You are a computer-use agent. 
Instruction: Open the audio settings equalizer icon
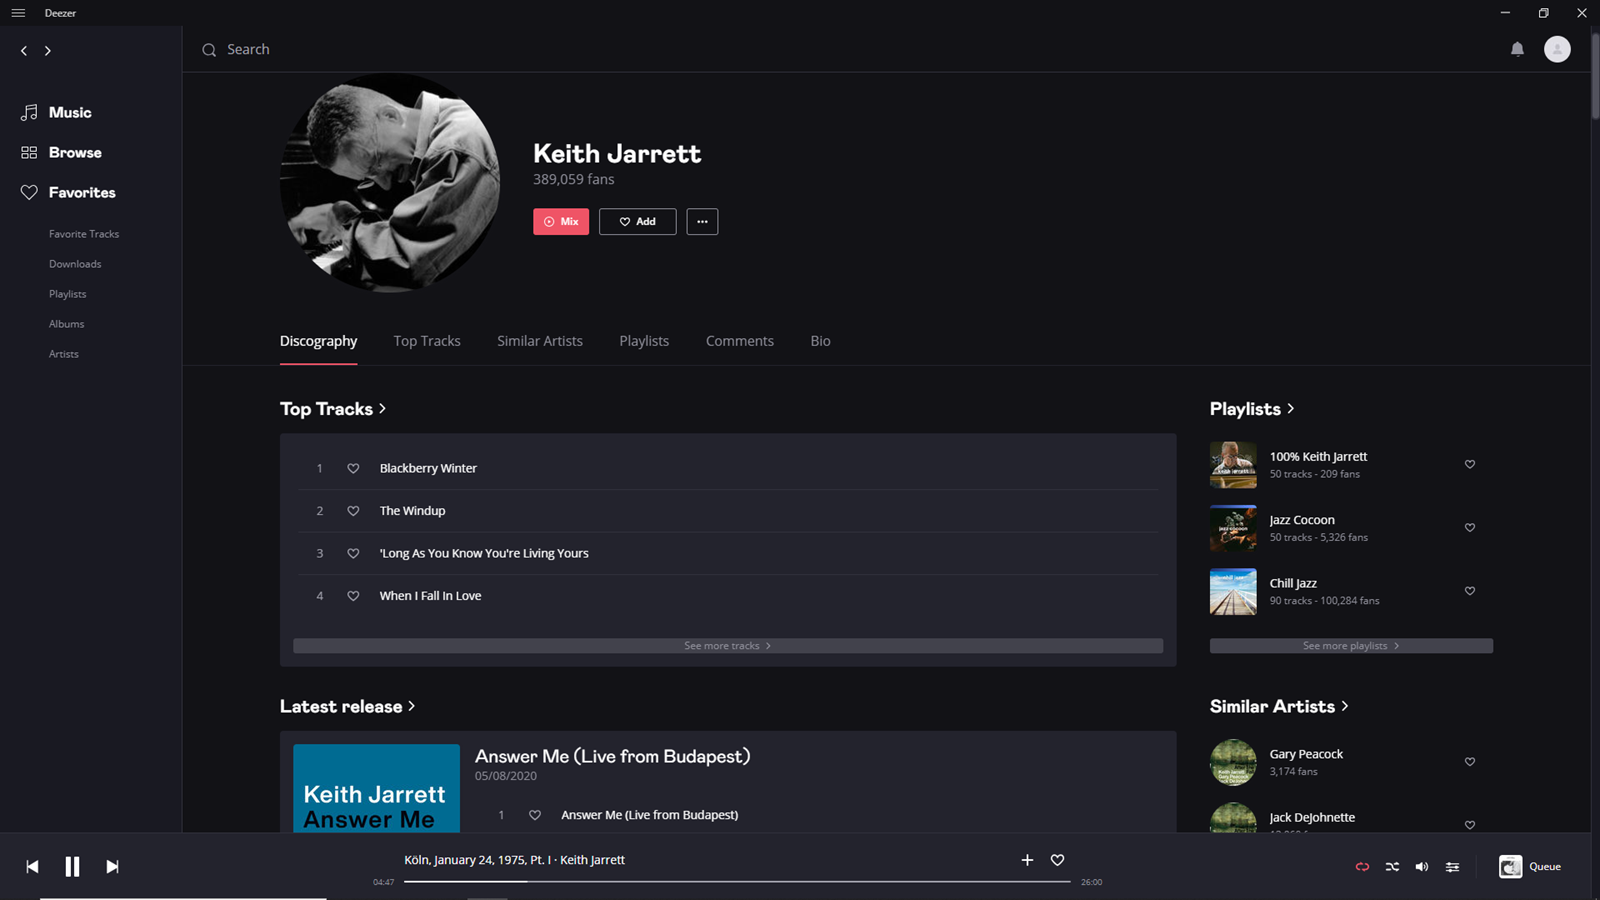1452,867
